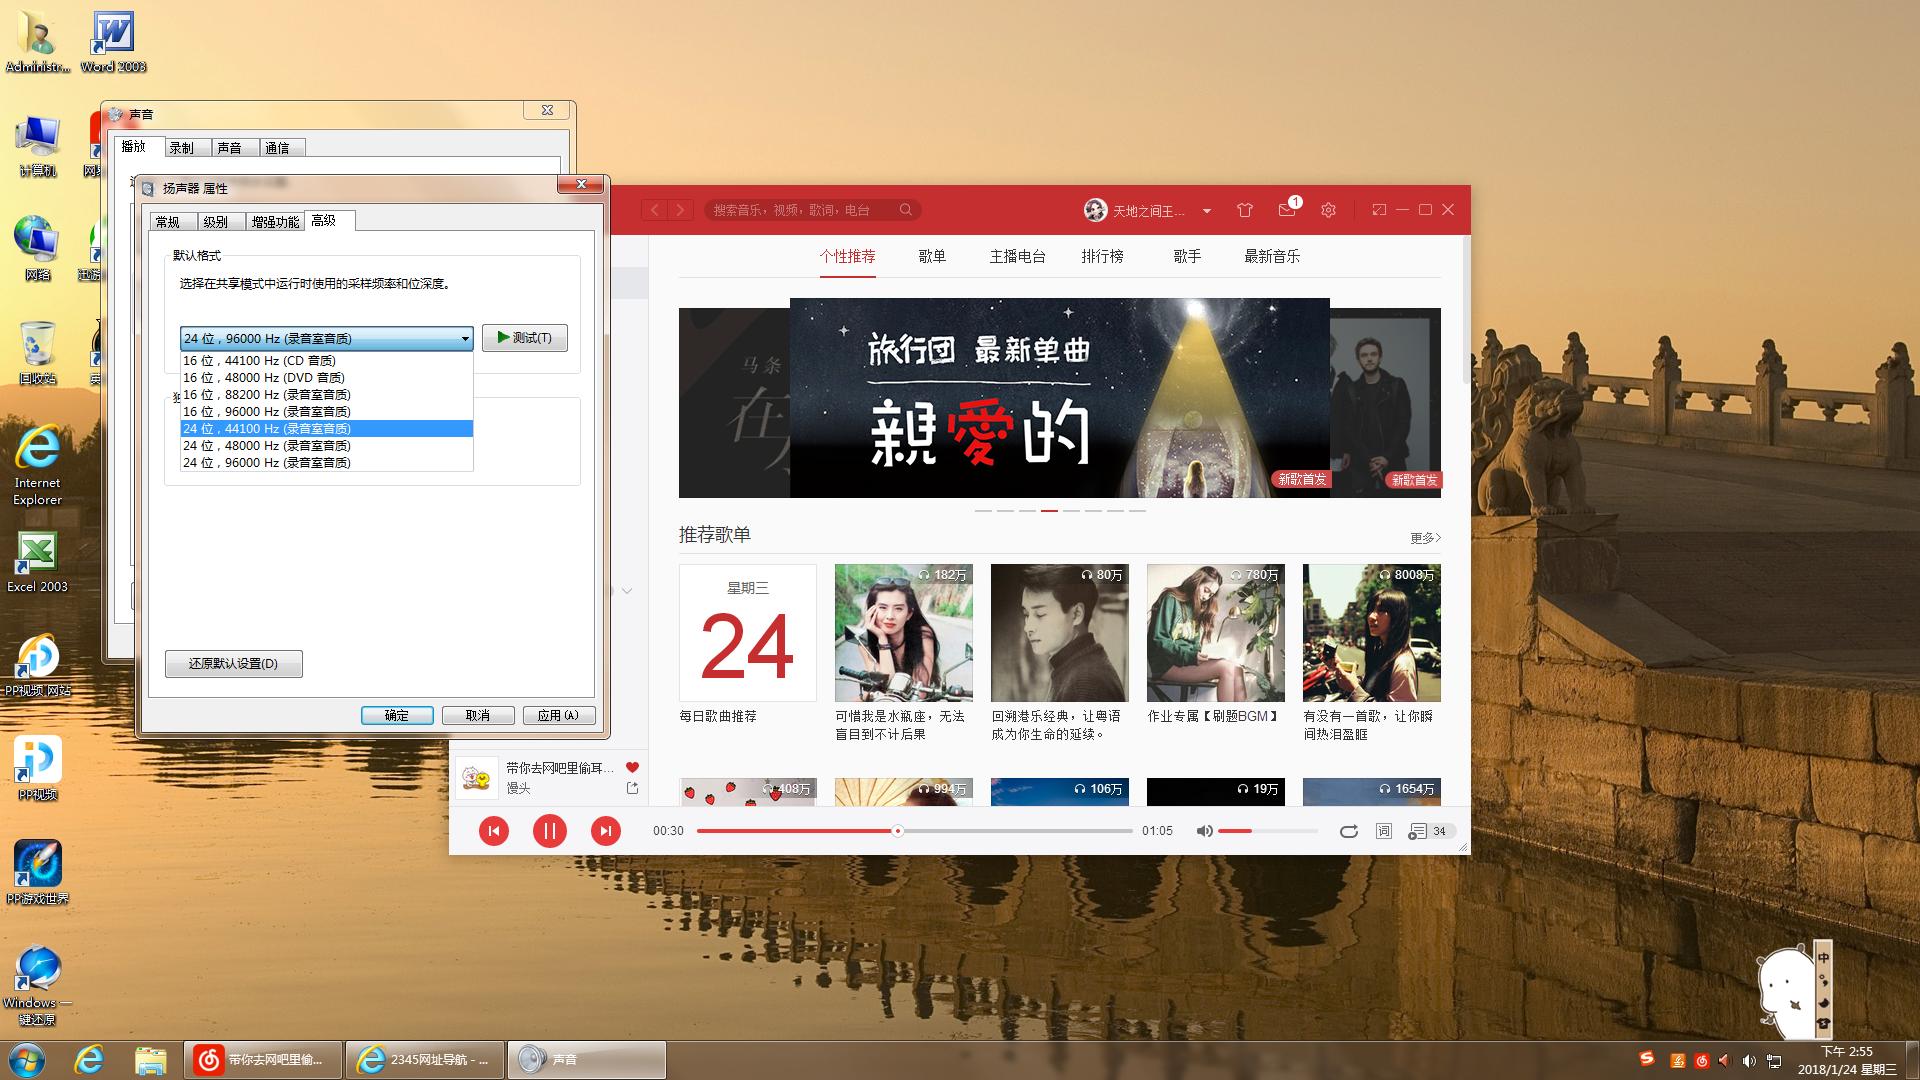The width and height of the screenshot is (1920, 1080).
Task: Open NetEase Cloud Music settings gear
Action: click(1328, 210)
